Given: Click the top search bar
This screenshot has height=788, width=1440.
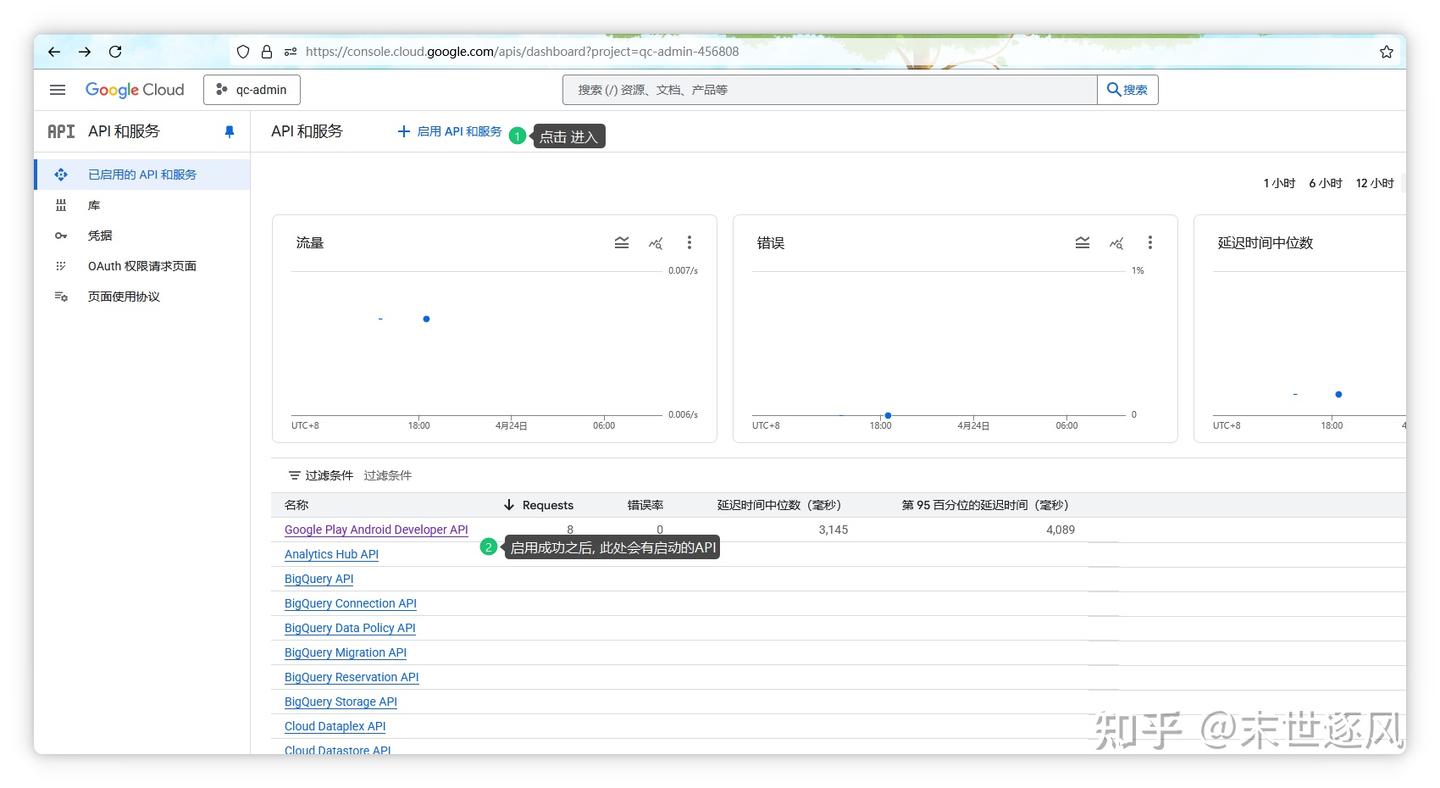Looking at the screenshot, I should click(828, 89).
